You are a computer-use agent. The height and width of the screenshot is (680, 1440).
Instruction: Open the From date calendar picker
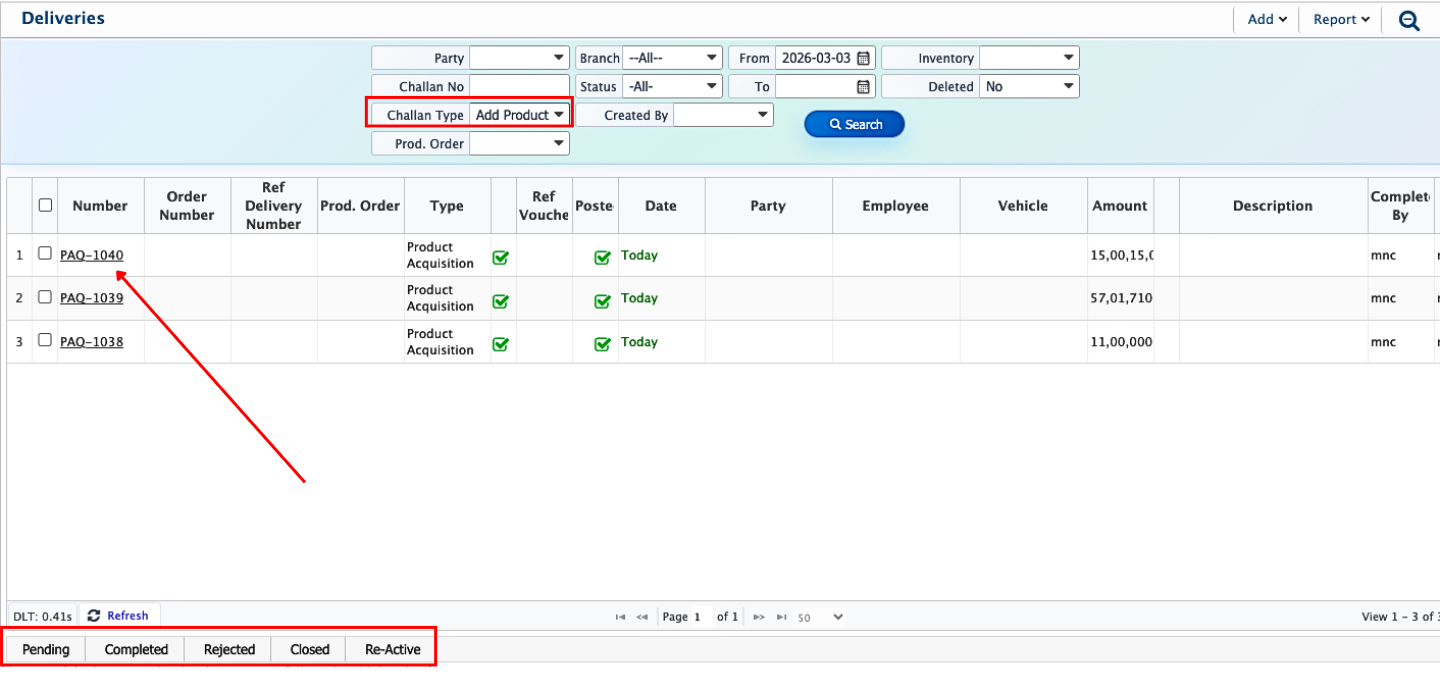tap(864, 58)
